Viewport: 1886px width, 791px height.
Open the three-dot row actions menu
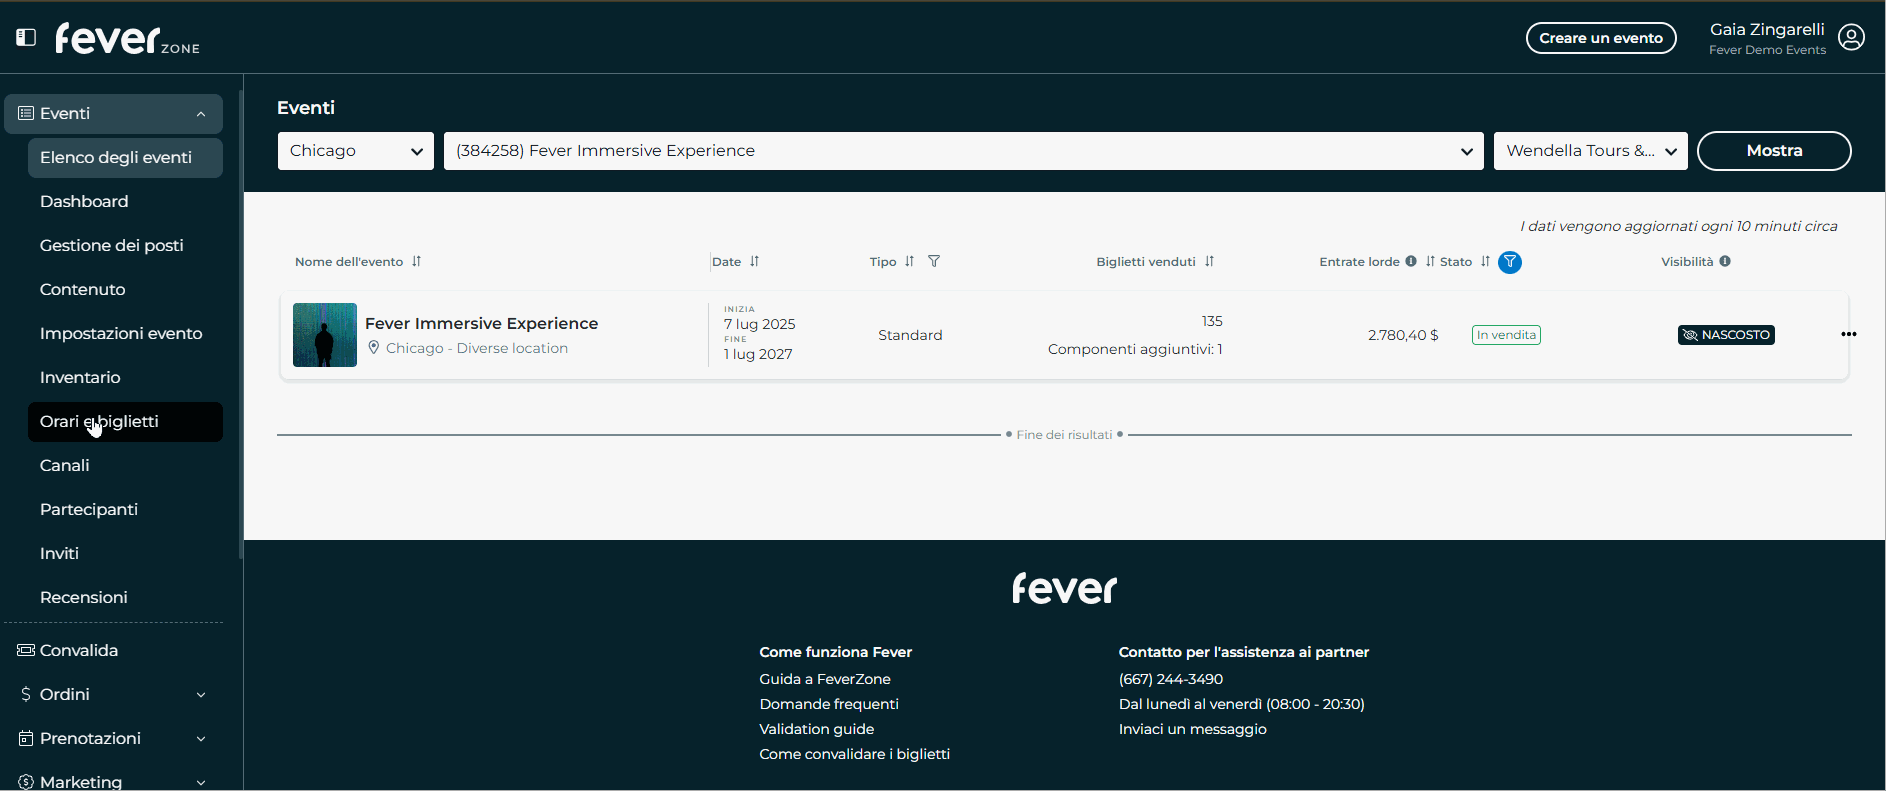(1848, 334)
